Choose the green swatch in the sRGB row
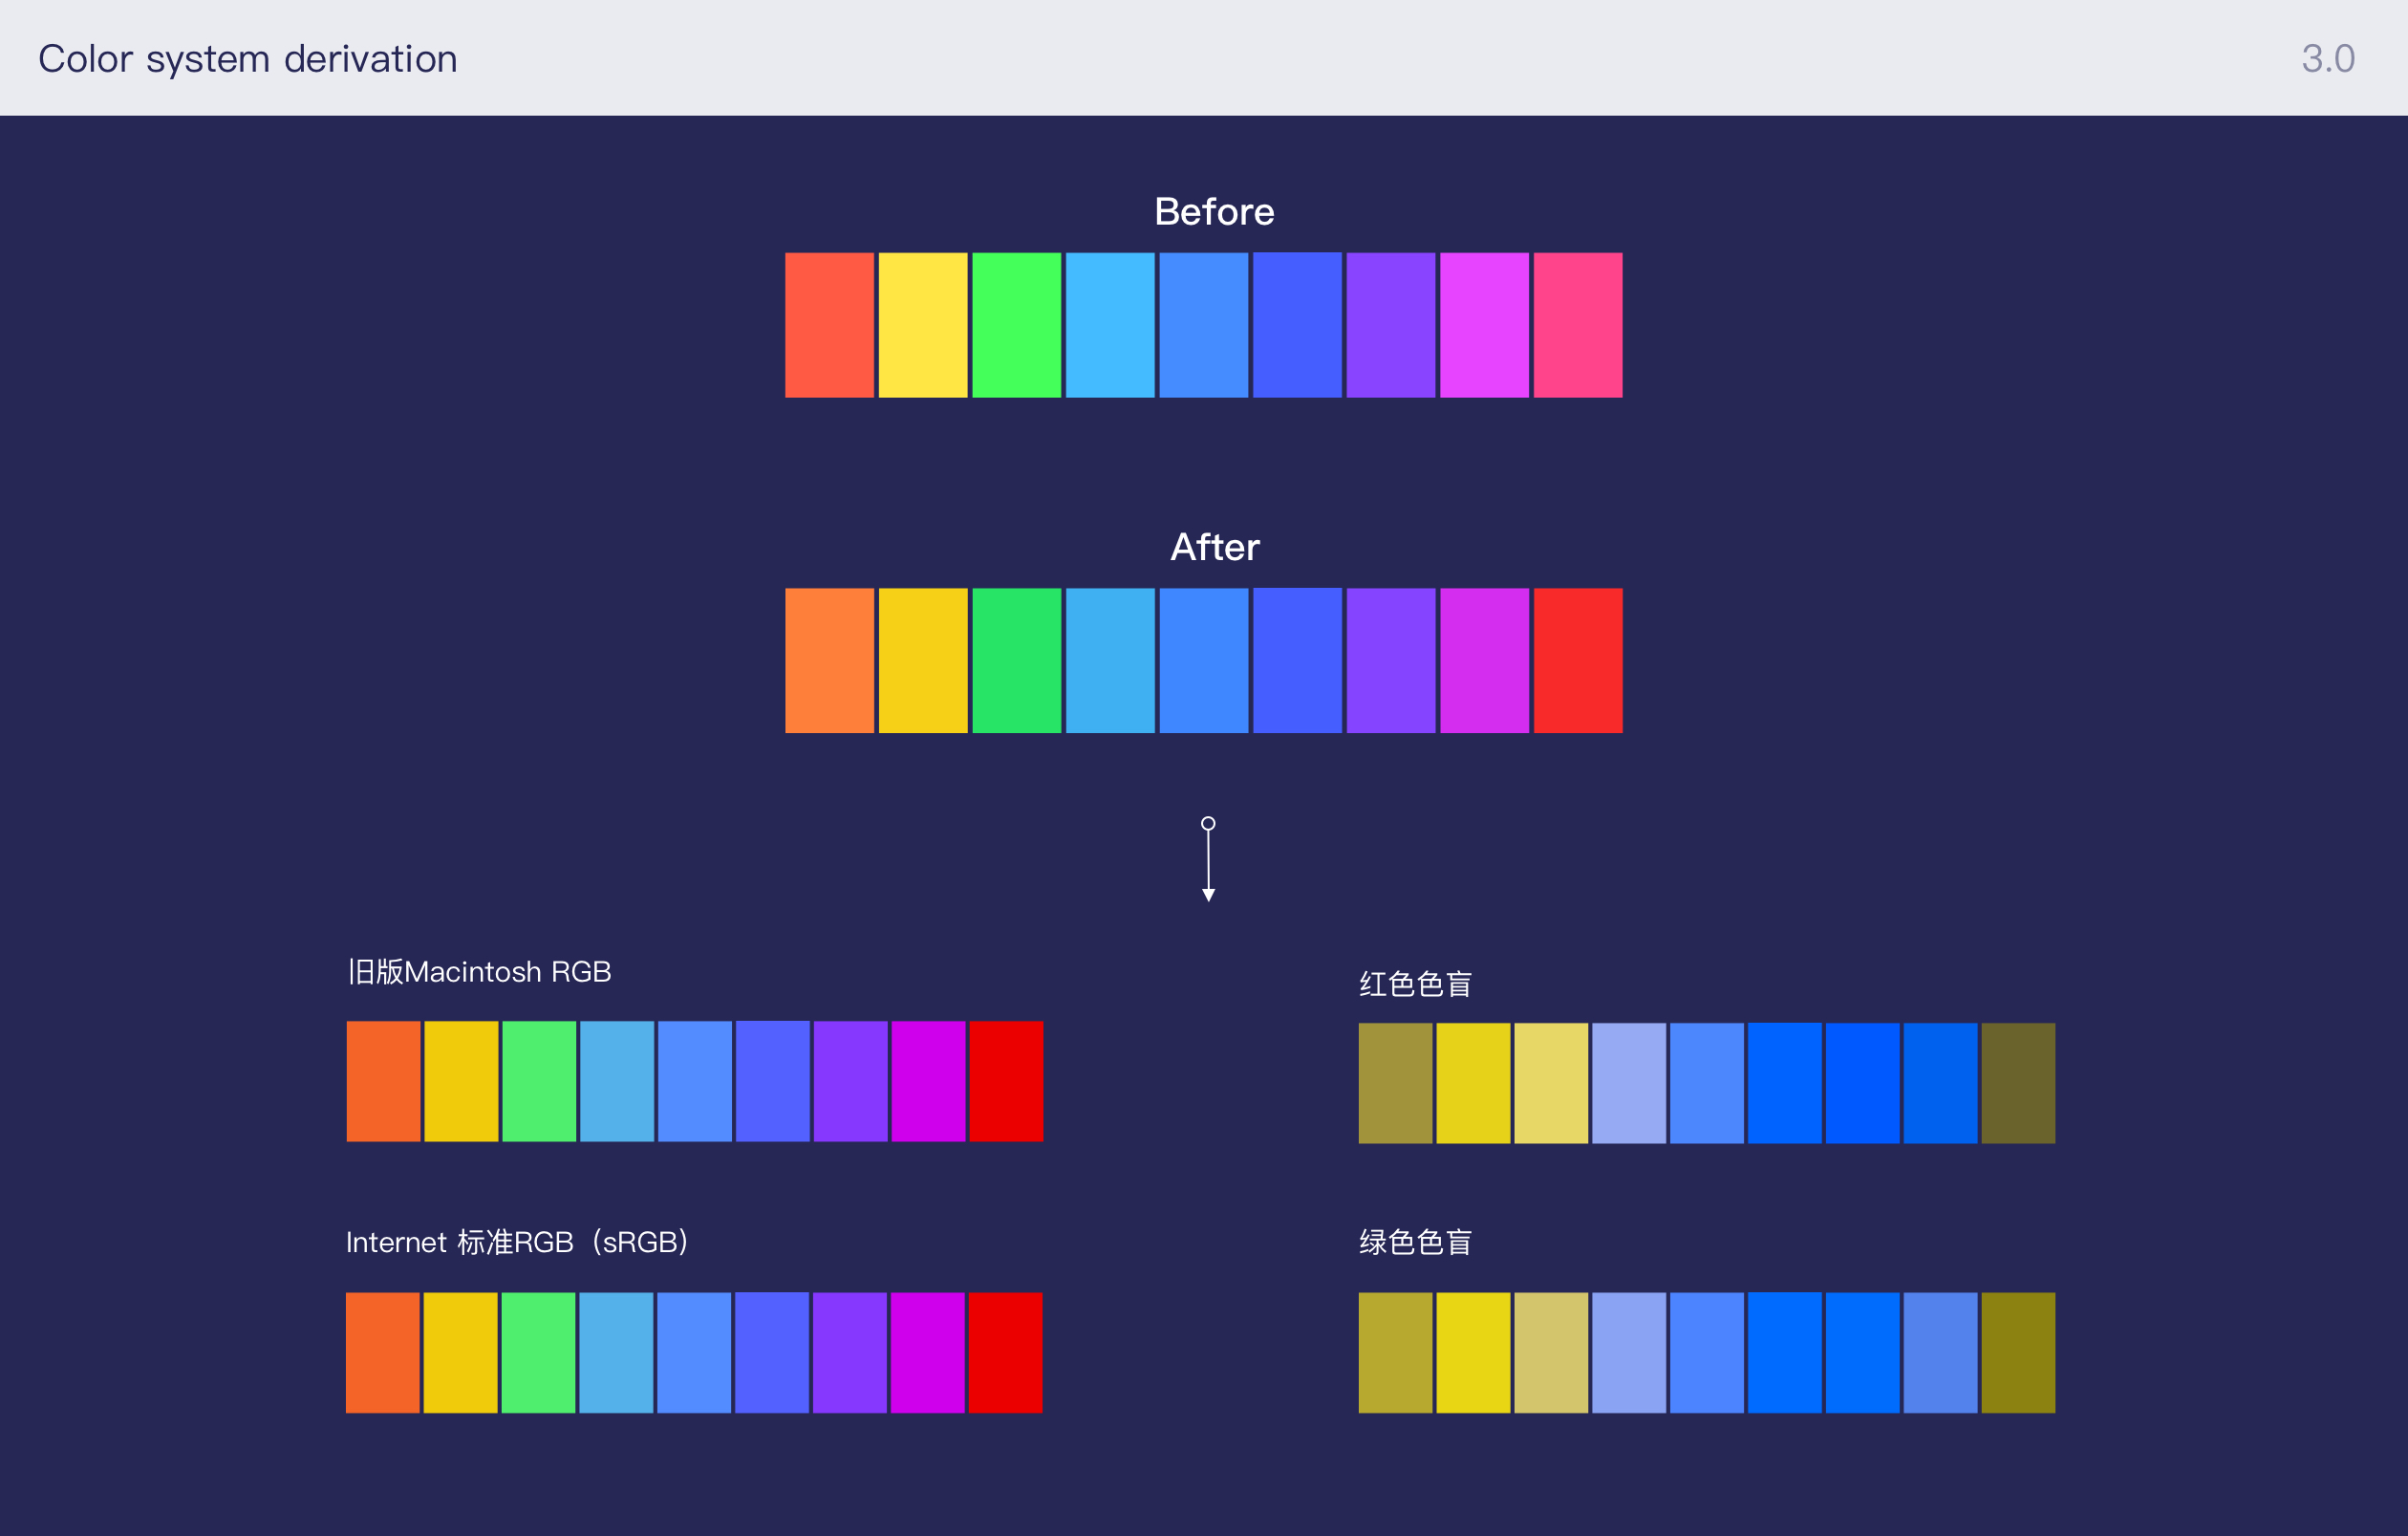2408x1536 pixels. pos(538,1352)
